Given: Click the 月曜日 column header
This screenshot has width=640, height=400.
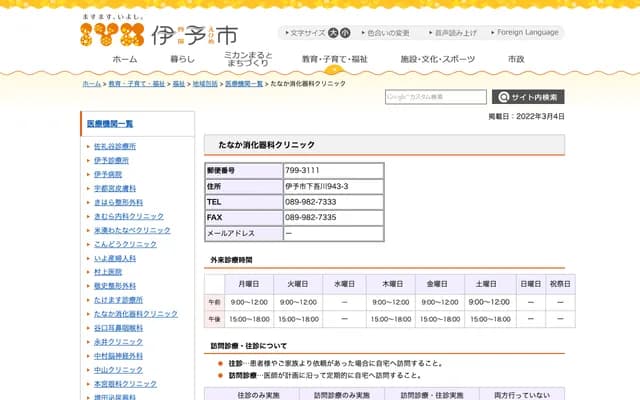Looking at the screenshot, I should (249, 284).
